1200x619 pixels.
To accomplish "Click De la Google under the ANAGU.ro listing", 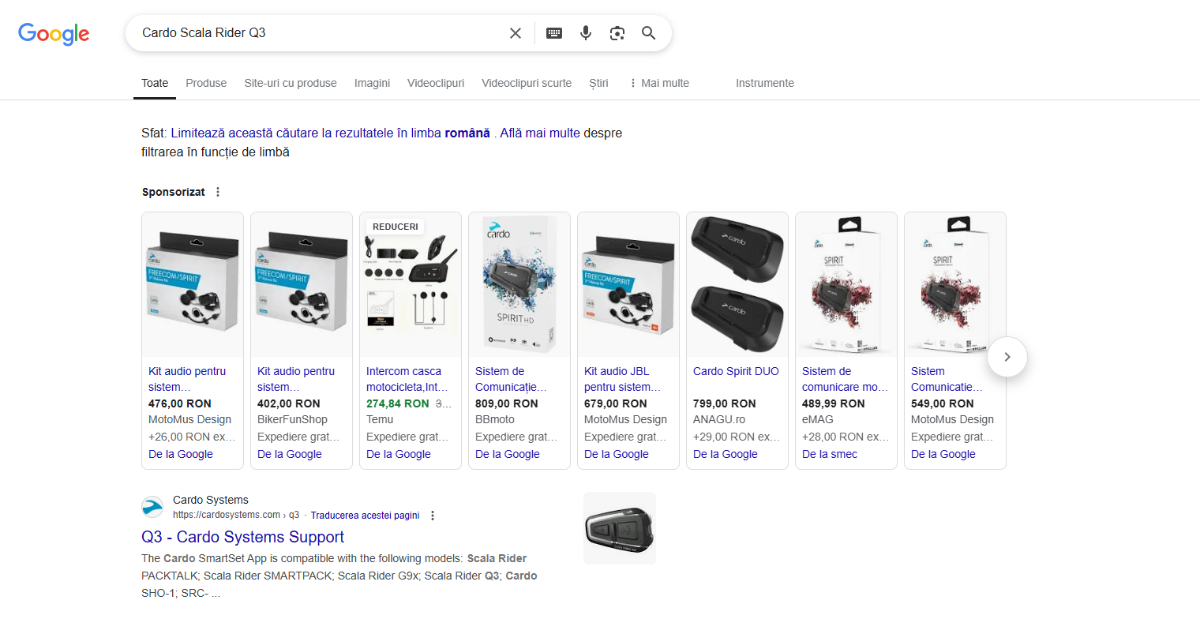I will coord(726,454).
